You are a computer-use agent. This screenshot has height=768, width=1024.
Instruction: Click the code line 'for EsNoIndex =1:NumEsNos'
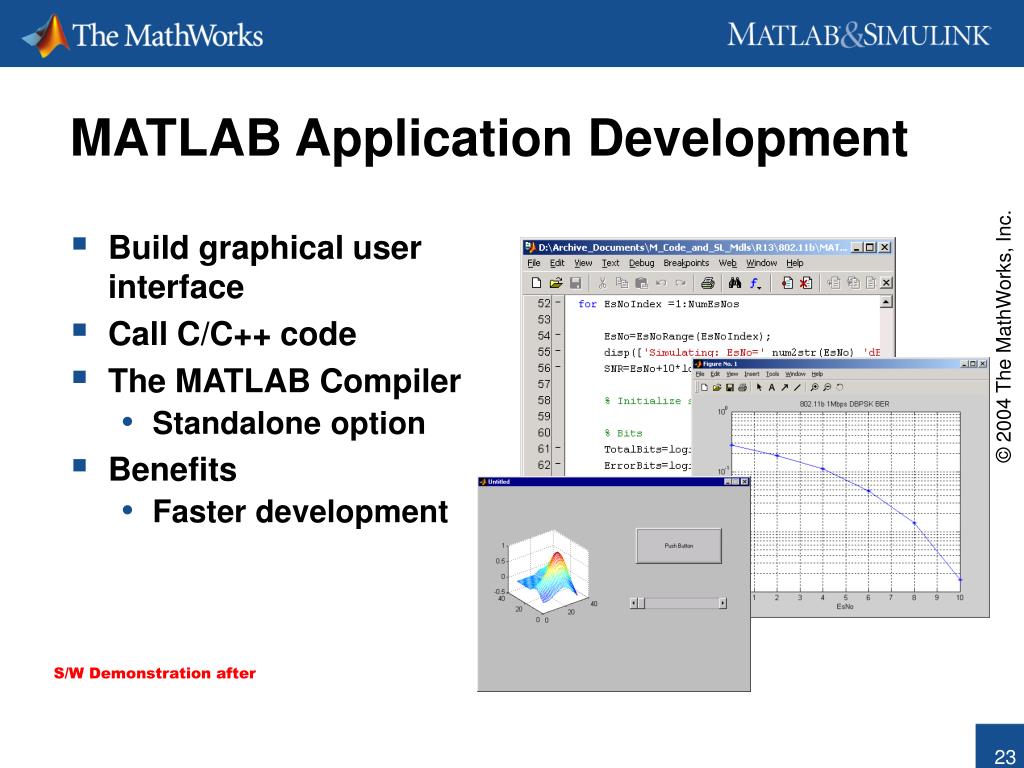[x=658, y=304]
